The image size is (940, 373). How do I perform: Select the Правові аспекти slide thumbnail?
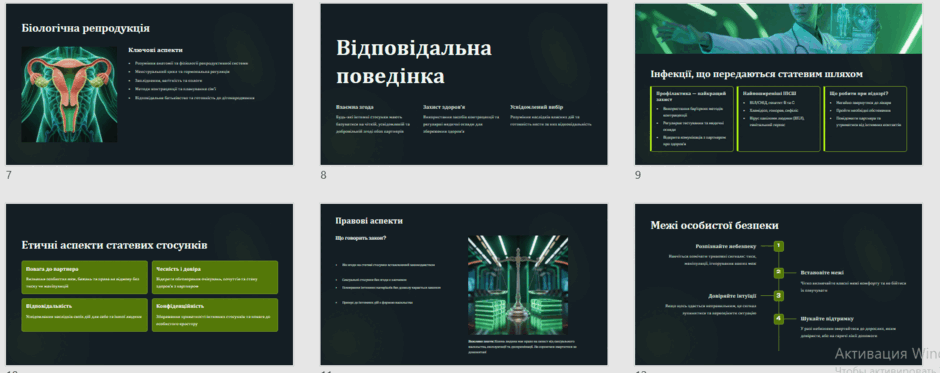coord(464,284)
